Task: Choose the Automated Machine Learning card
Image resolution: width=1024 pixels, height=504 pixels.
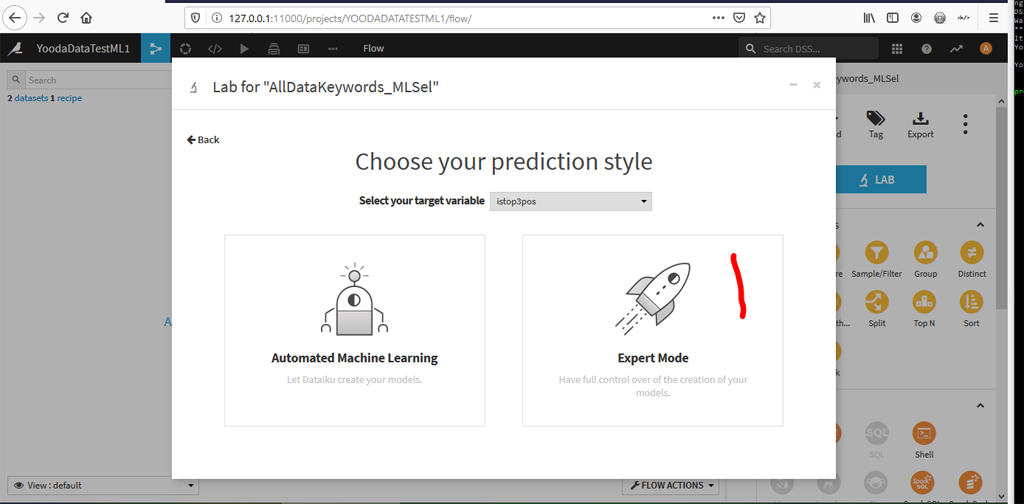Action: [x=355, y=330]
